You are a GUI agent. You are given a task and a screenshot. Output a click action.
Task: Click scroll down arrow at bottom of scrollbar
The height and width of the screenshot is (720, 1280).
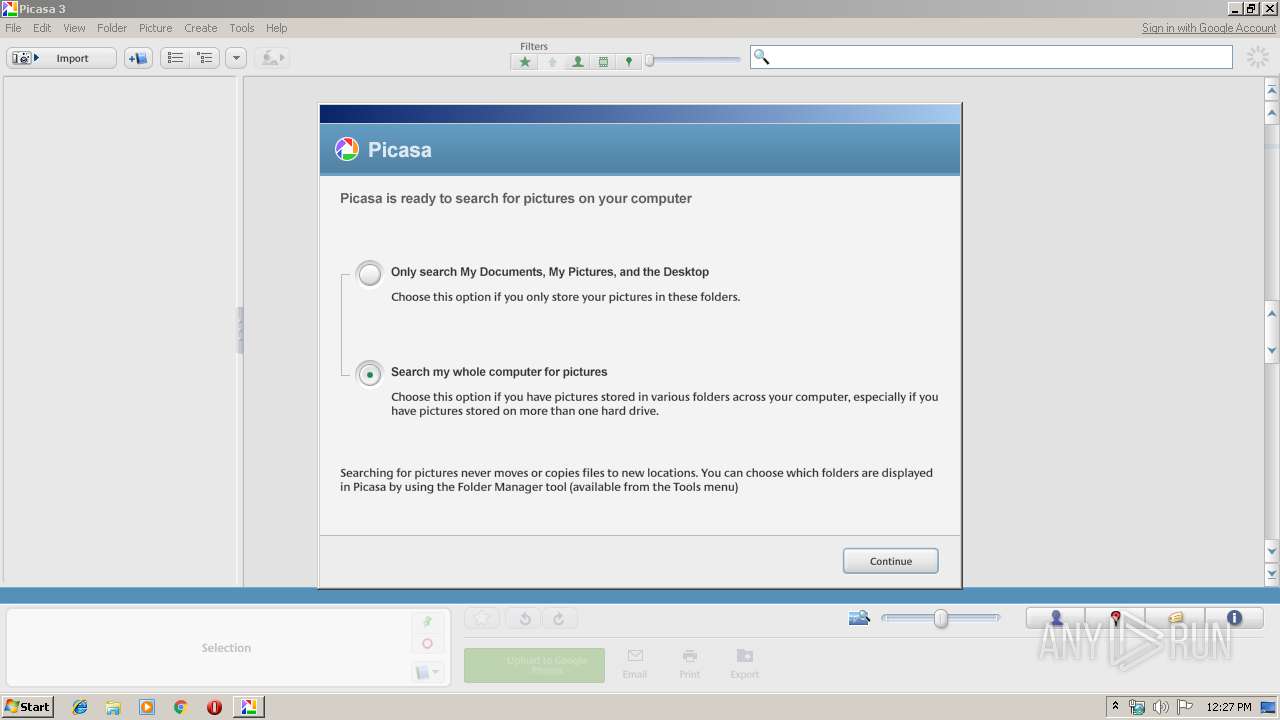point(1272,574)
